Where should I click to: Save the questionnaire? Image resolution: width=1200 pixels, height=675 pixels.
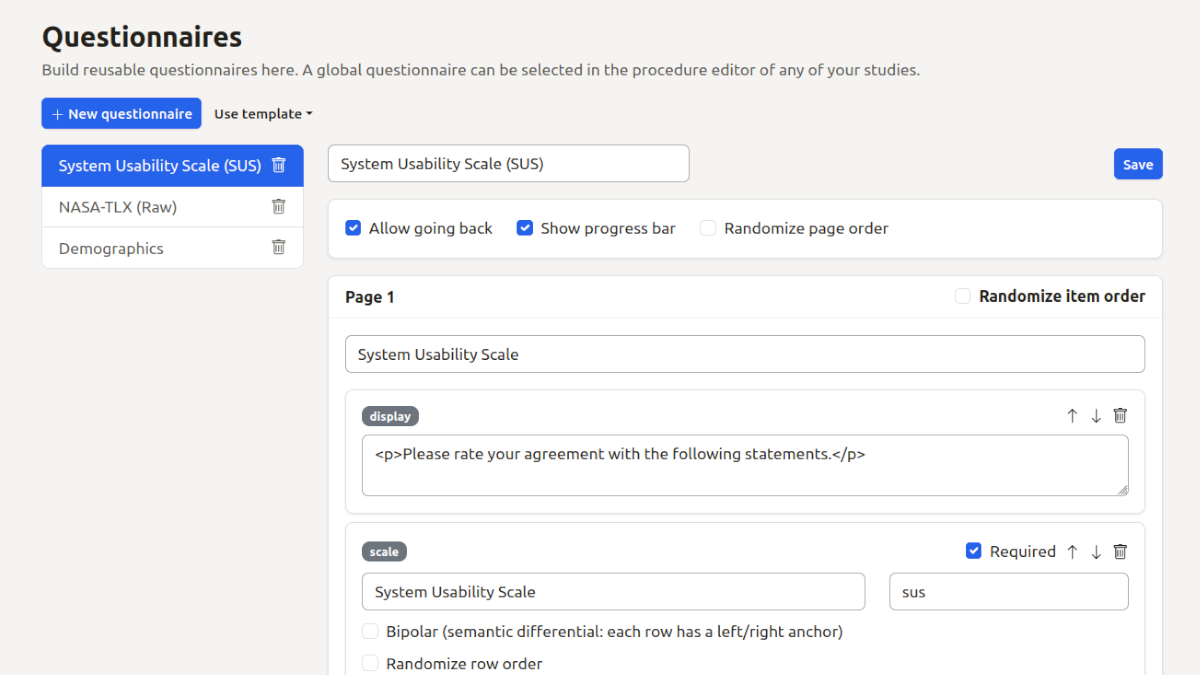[x=1138, y=164]
